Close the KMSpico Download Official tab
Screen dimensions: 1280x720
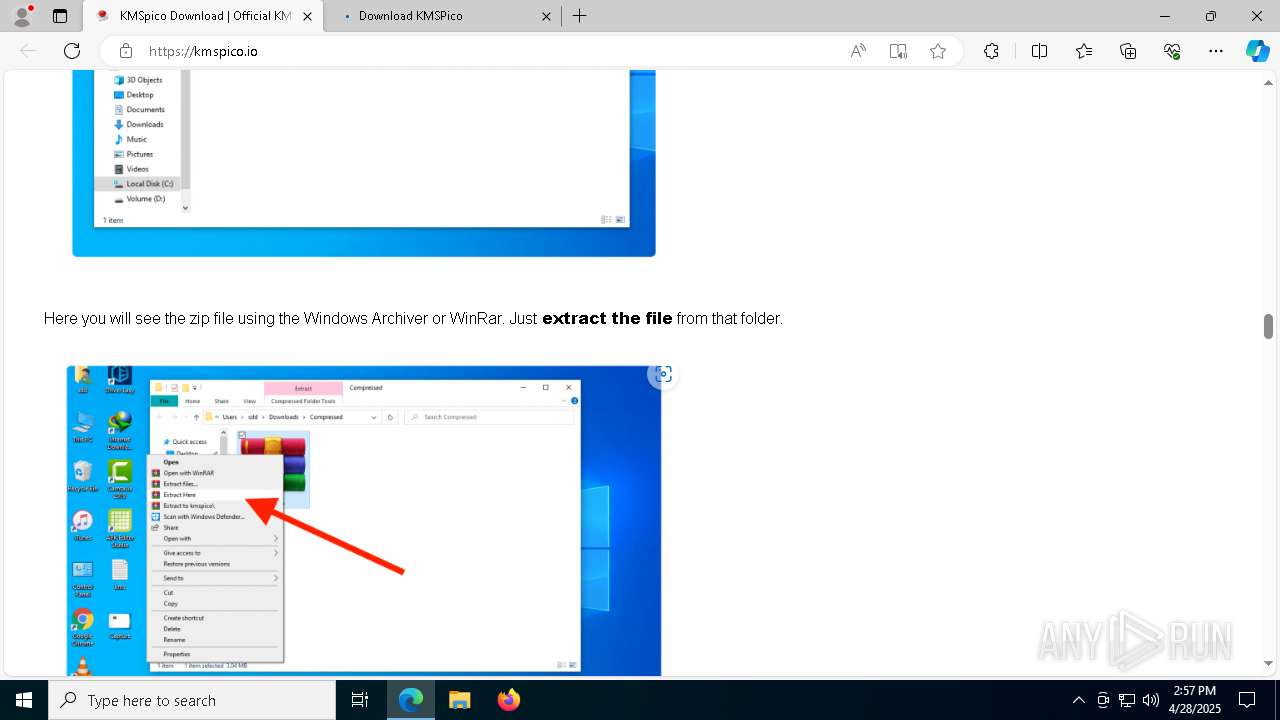click(307, 16)
